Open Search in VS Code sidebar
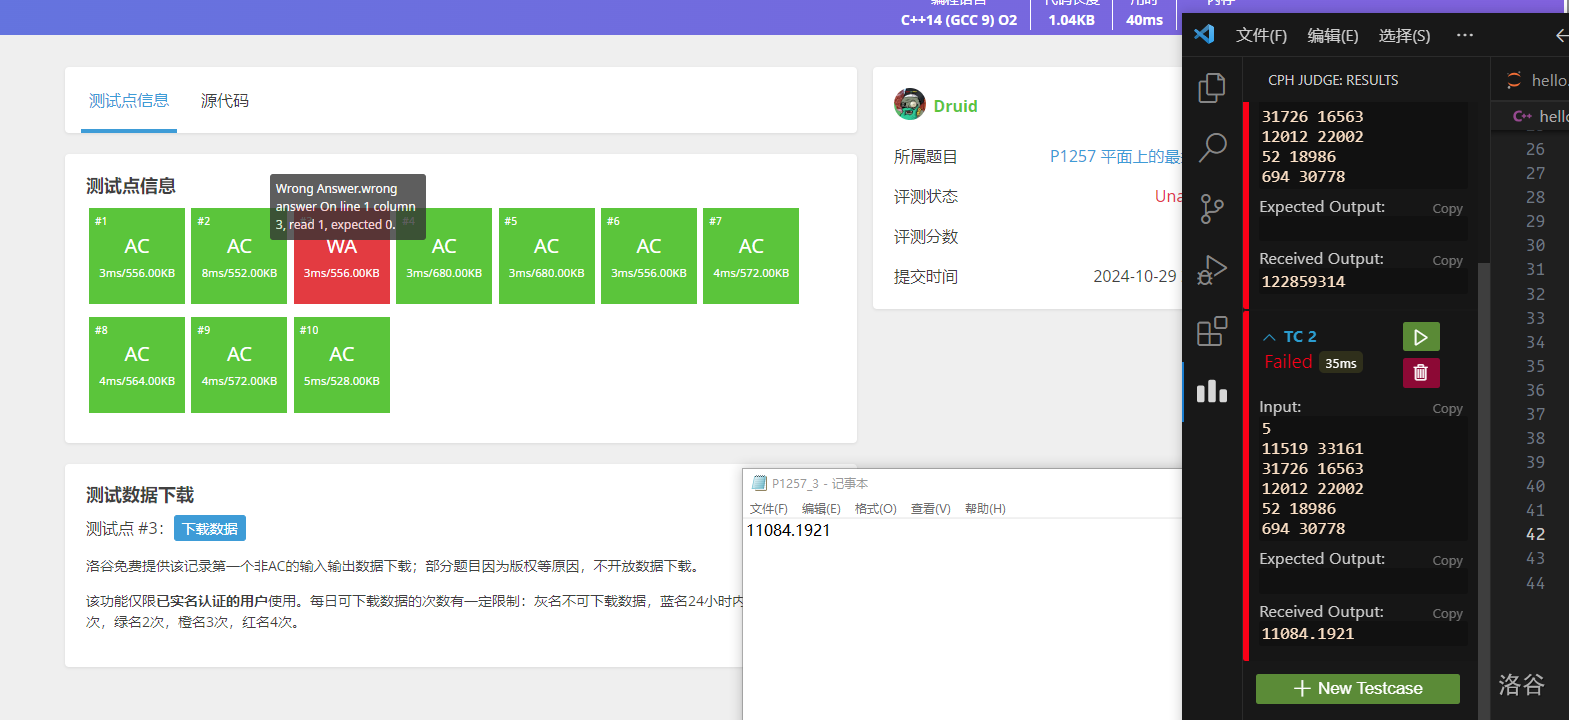1569x720 pixels. 1211,148
